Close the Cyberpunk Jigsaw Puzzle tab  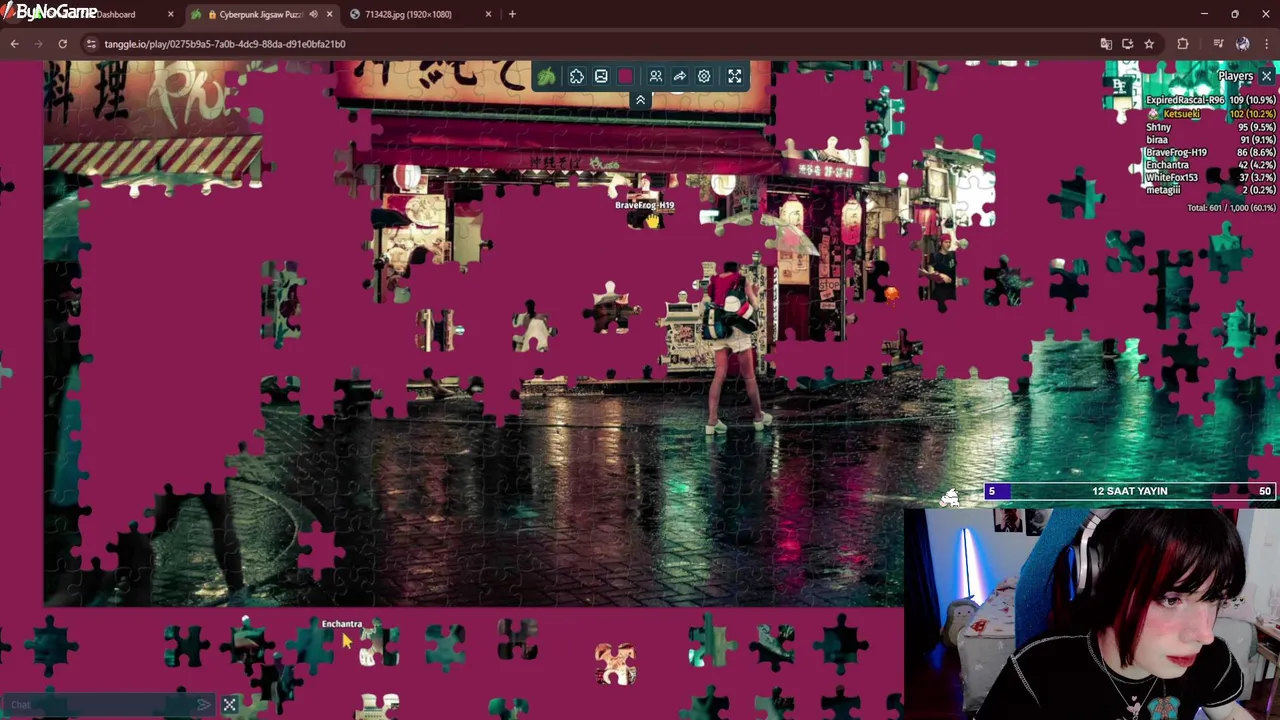pyautogui.click(x=329, y=14)
